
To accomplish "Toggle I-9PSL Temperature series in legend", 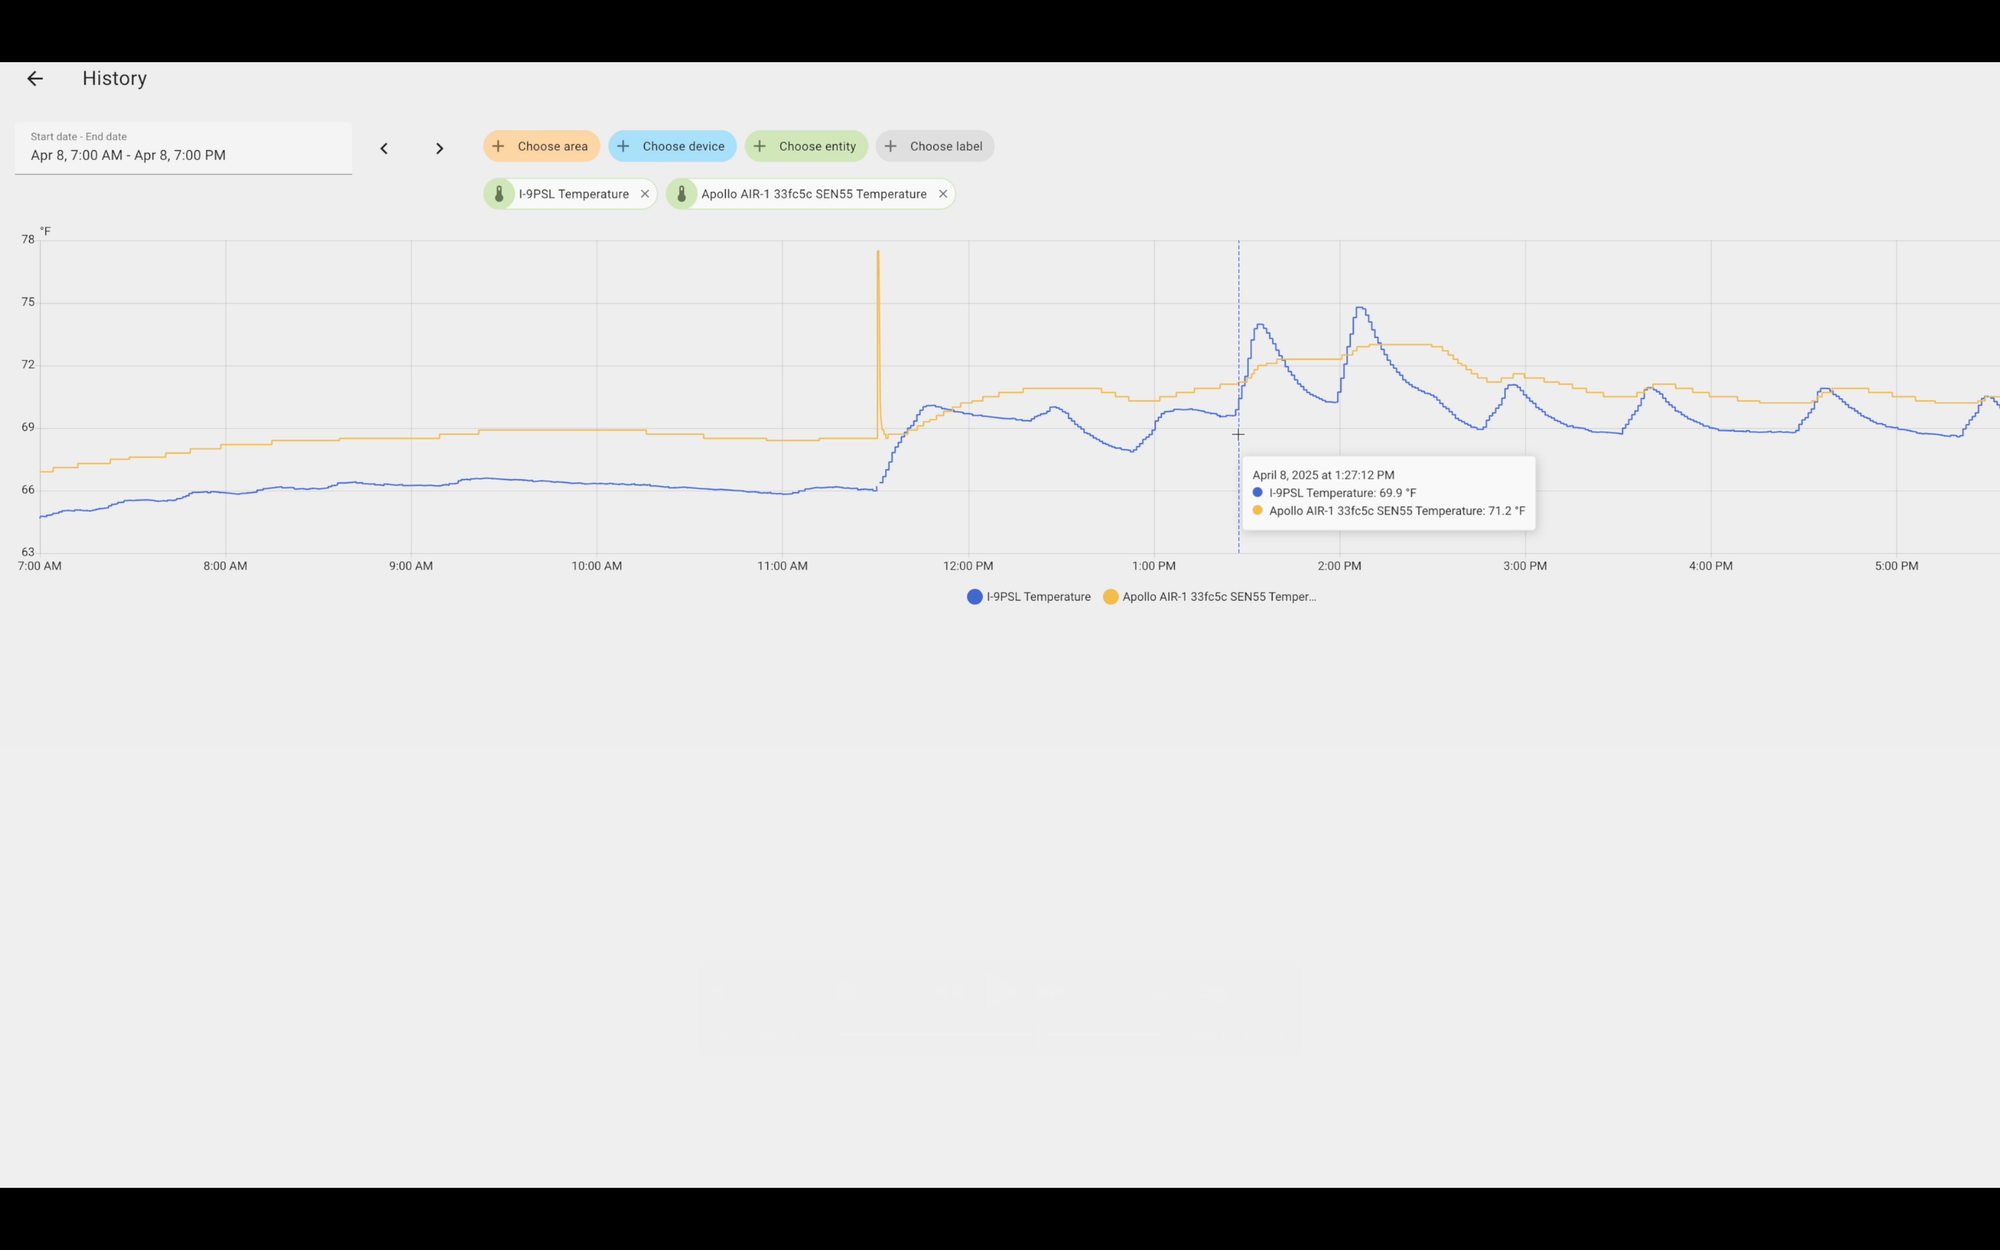I will 1038,597.
